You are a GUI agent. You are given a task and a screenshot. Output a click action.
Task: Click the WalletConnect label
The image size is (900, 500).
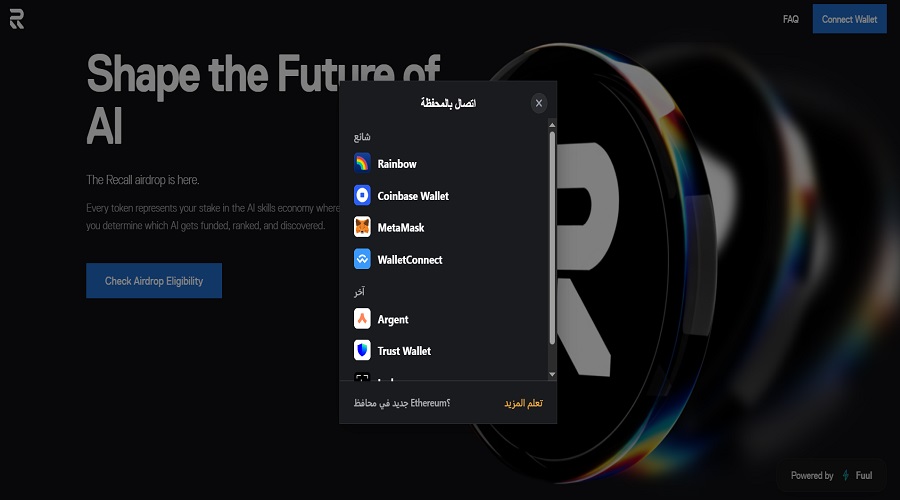pos(410,260)
